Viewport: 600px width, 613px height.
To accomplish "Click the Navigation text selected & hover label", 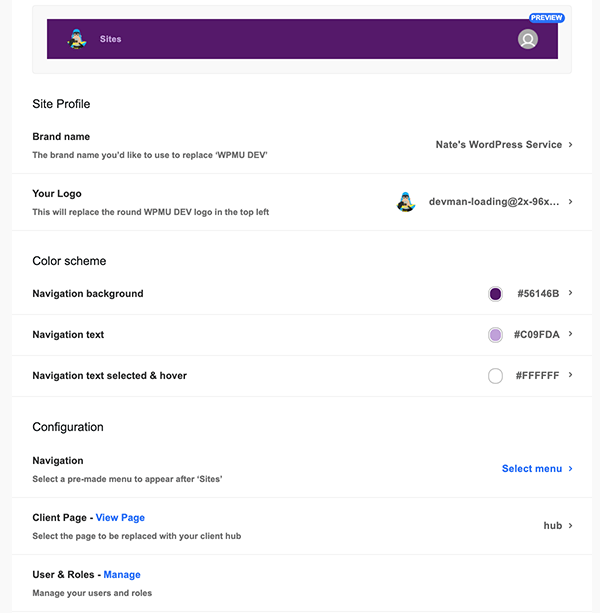I will coord(110,376).
